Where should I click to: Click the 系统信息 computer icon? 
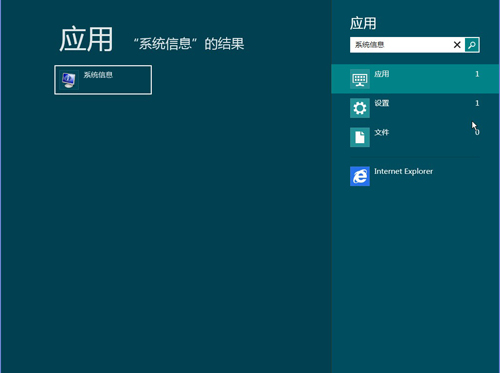69,80
